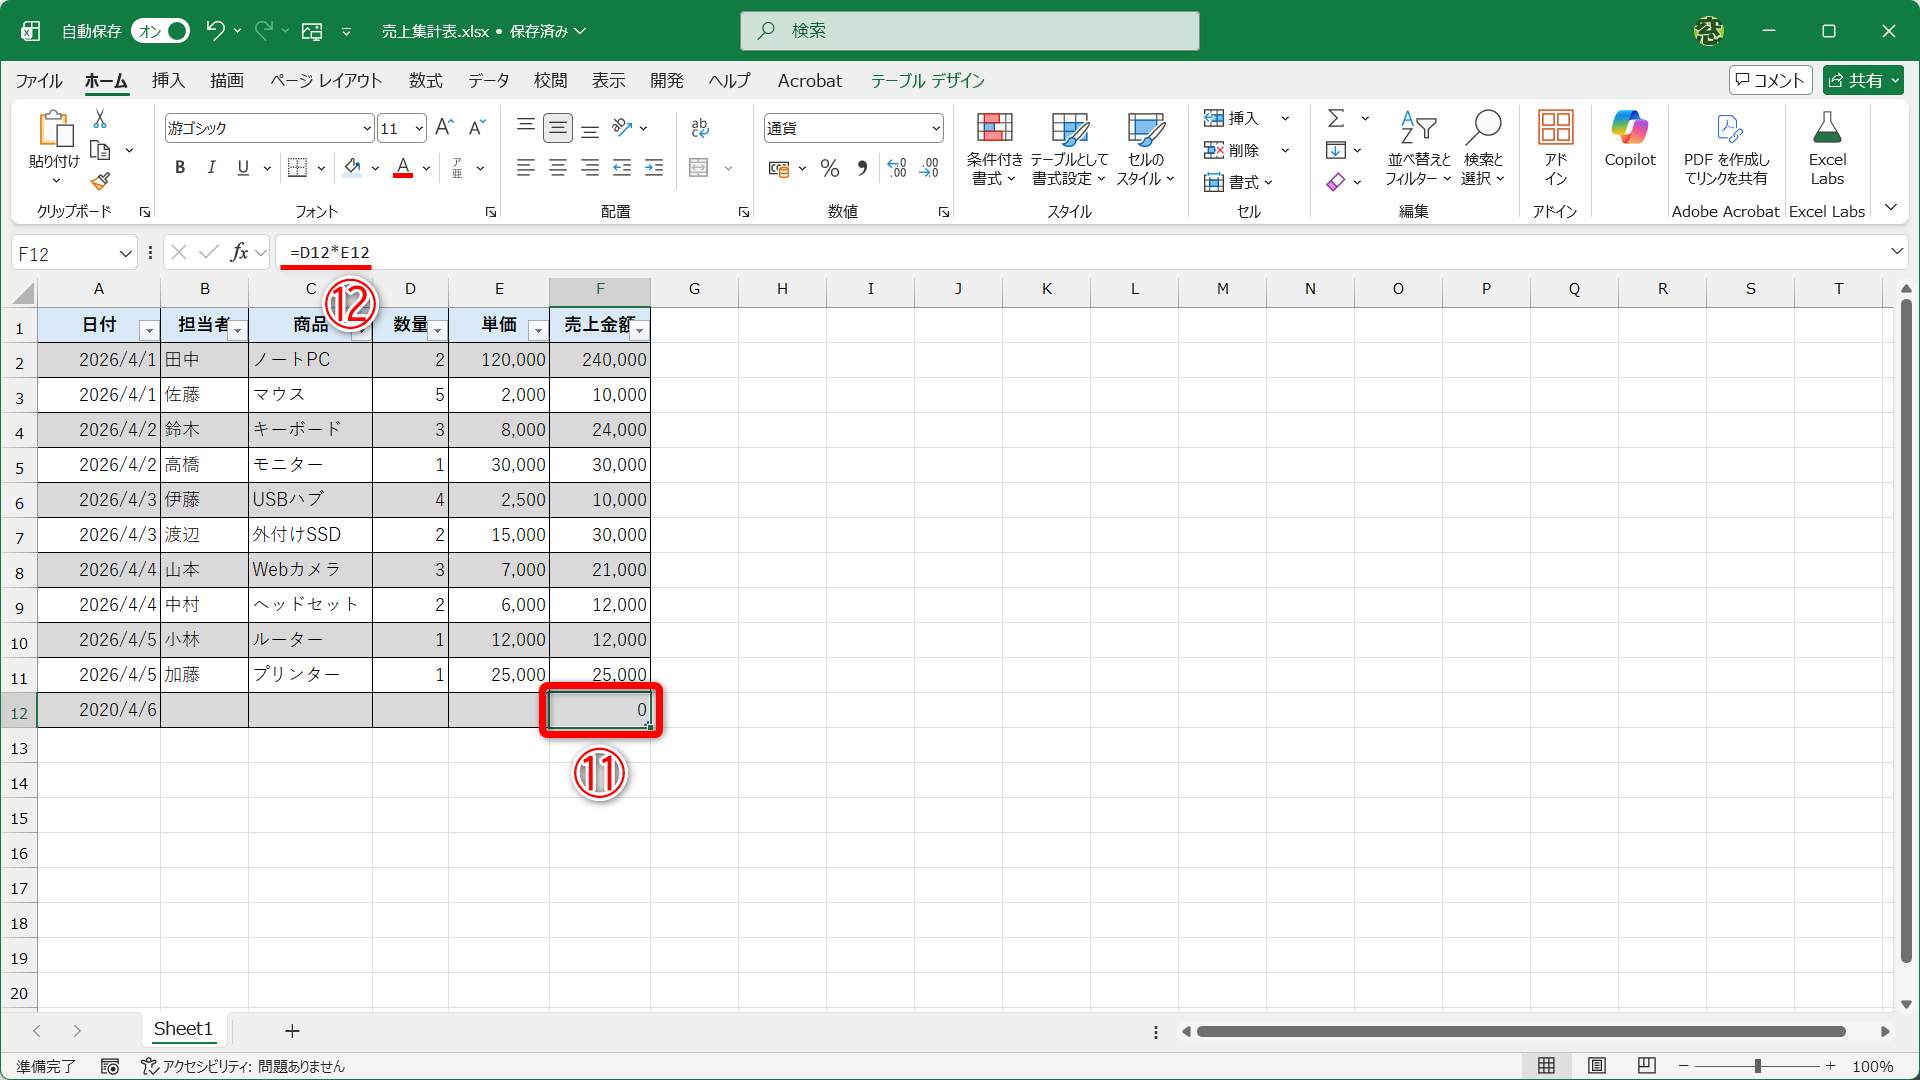Click the zoom slider handle
The height and width of the screenshot is (1080, 1920).
(1757, 1066)
